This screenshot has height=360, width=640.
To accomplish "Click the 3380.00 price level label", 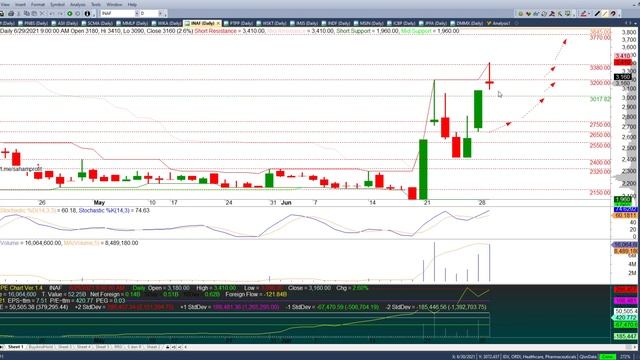I will (600, 68).
